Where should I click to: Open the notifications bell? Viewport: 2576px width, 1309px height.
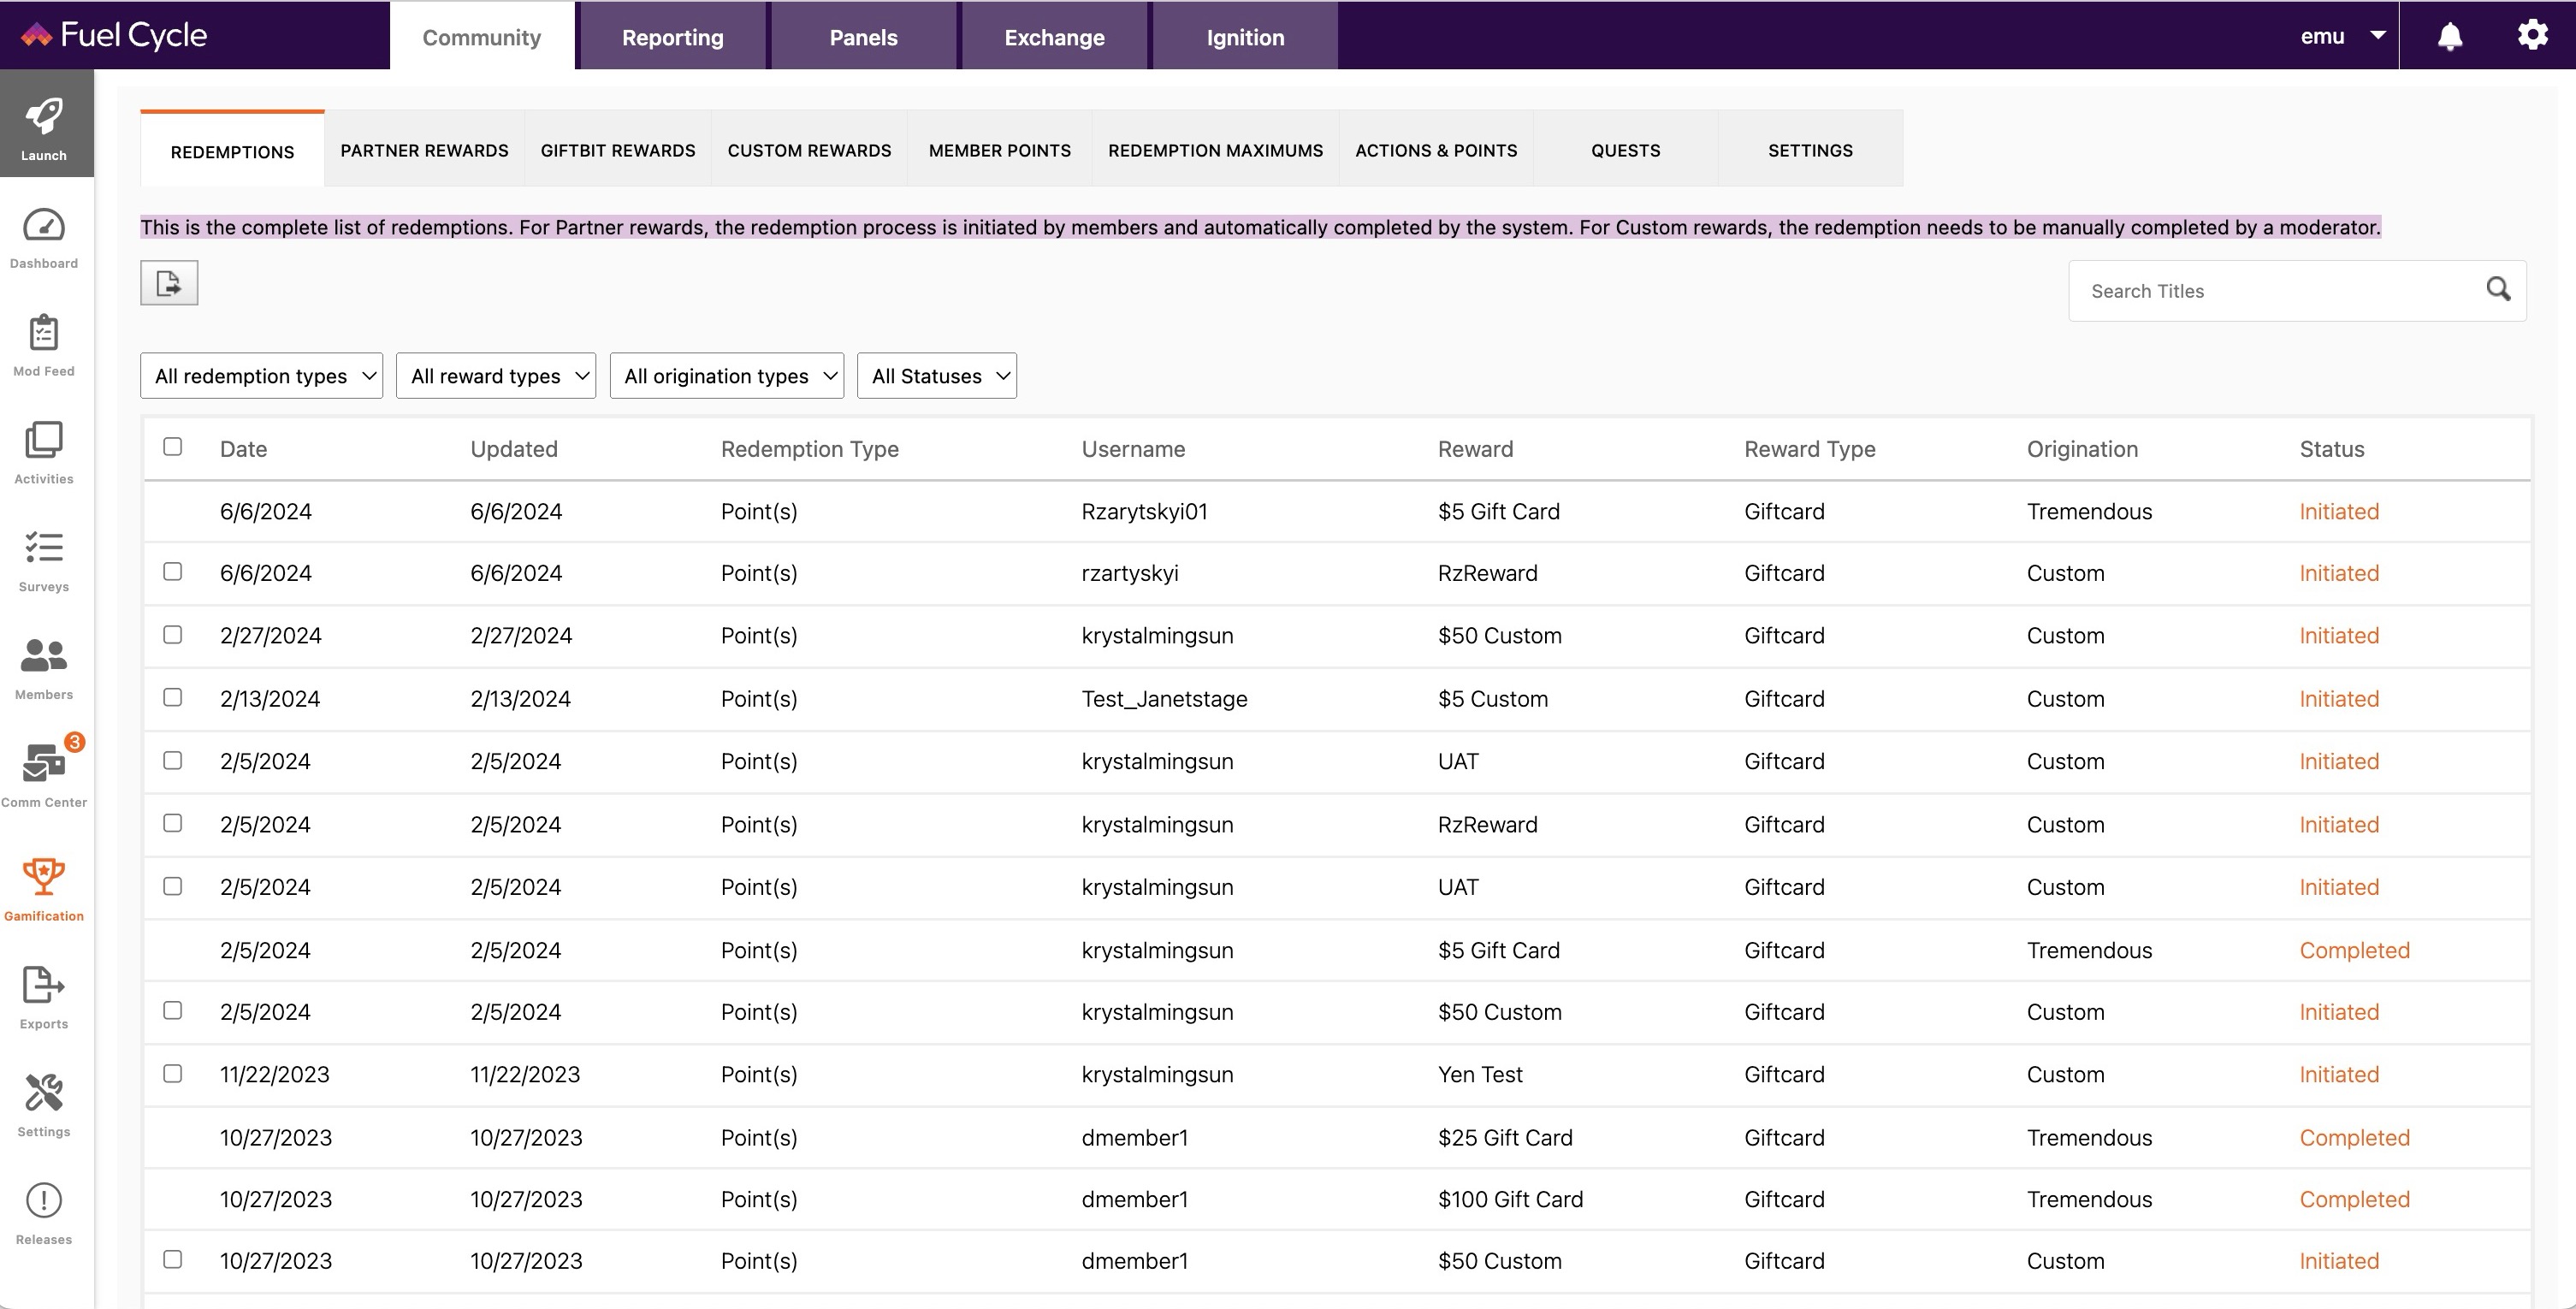[2449, 35]
